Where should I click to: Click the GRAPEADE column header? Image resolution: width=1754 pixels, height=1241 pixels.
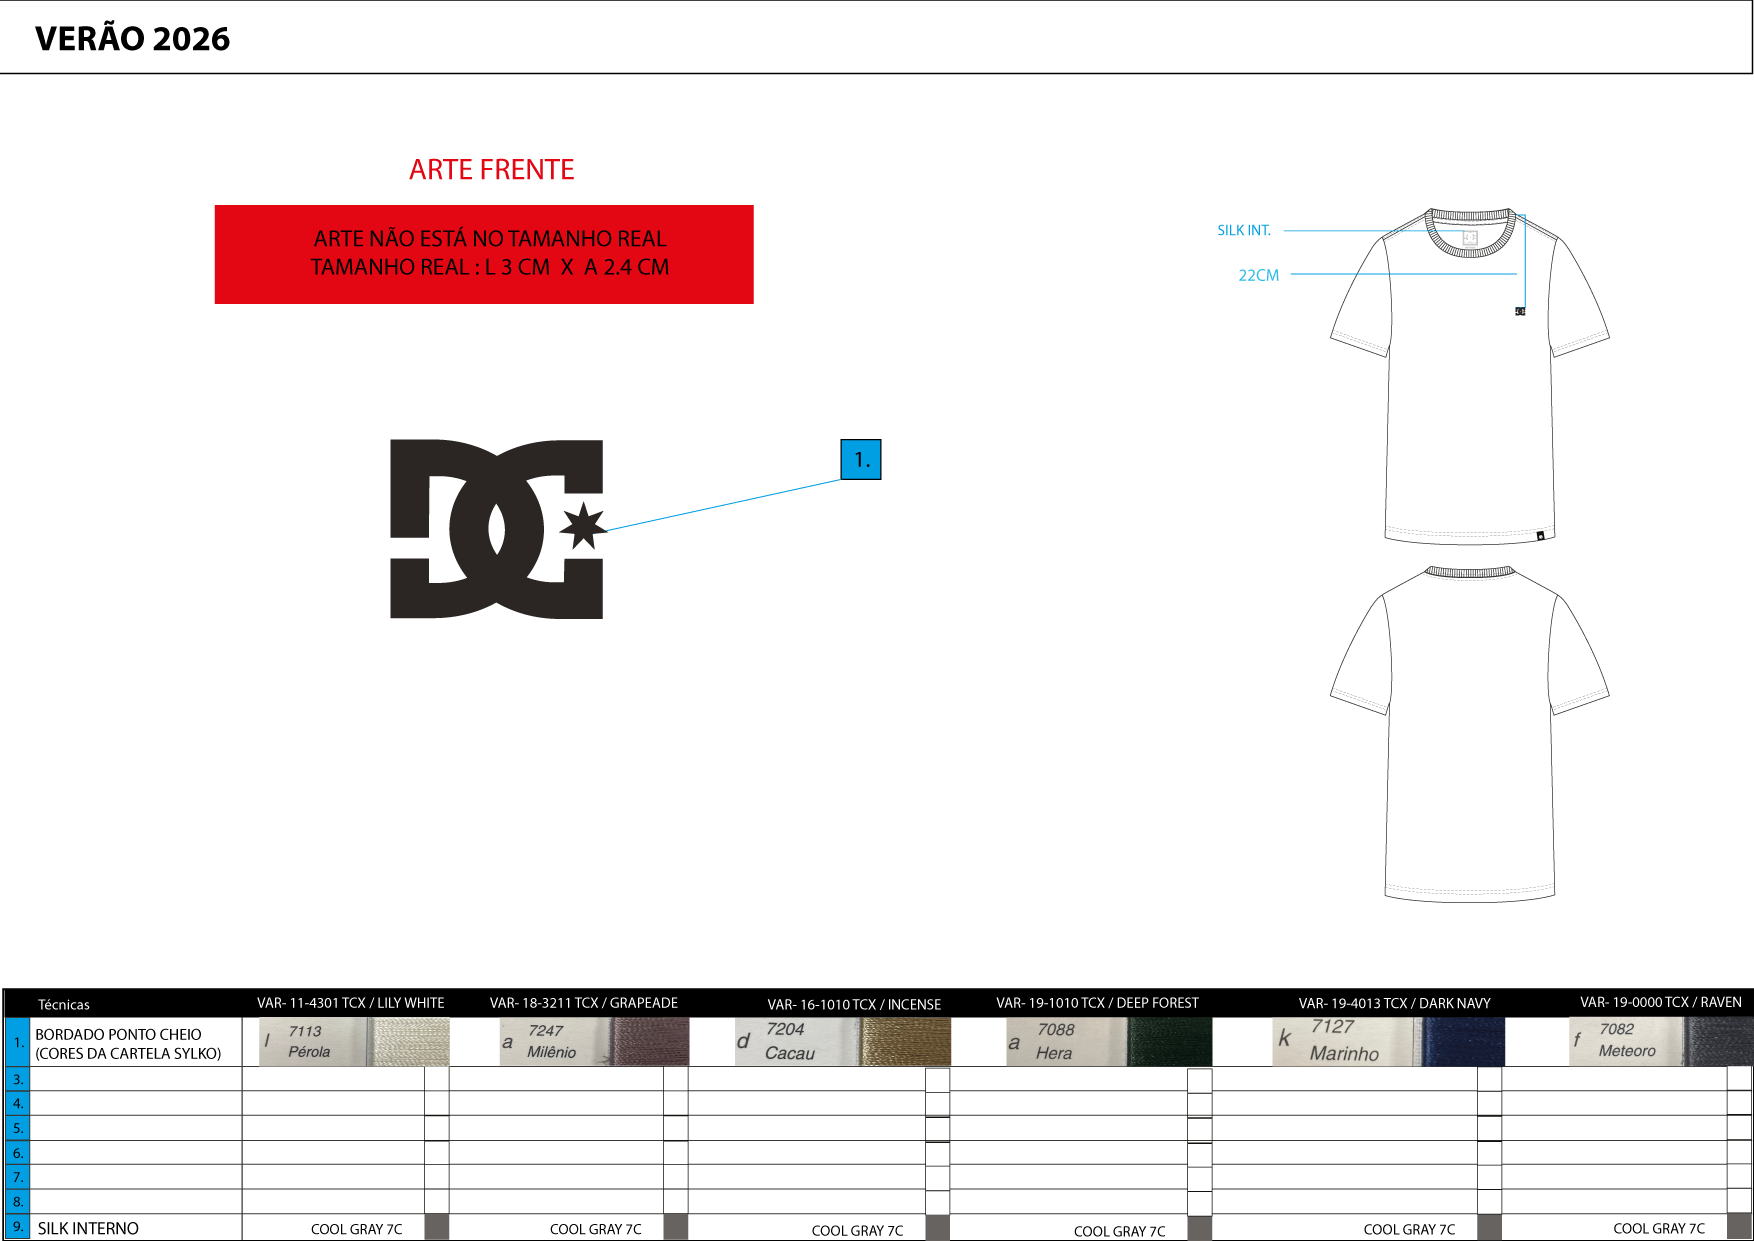point(583,1003)
